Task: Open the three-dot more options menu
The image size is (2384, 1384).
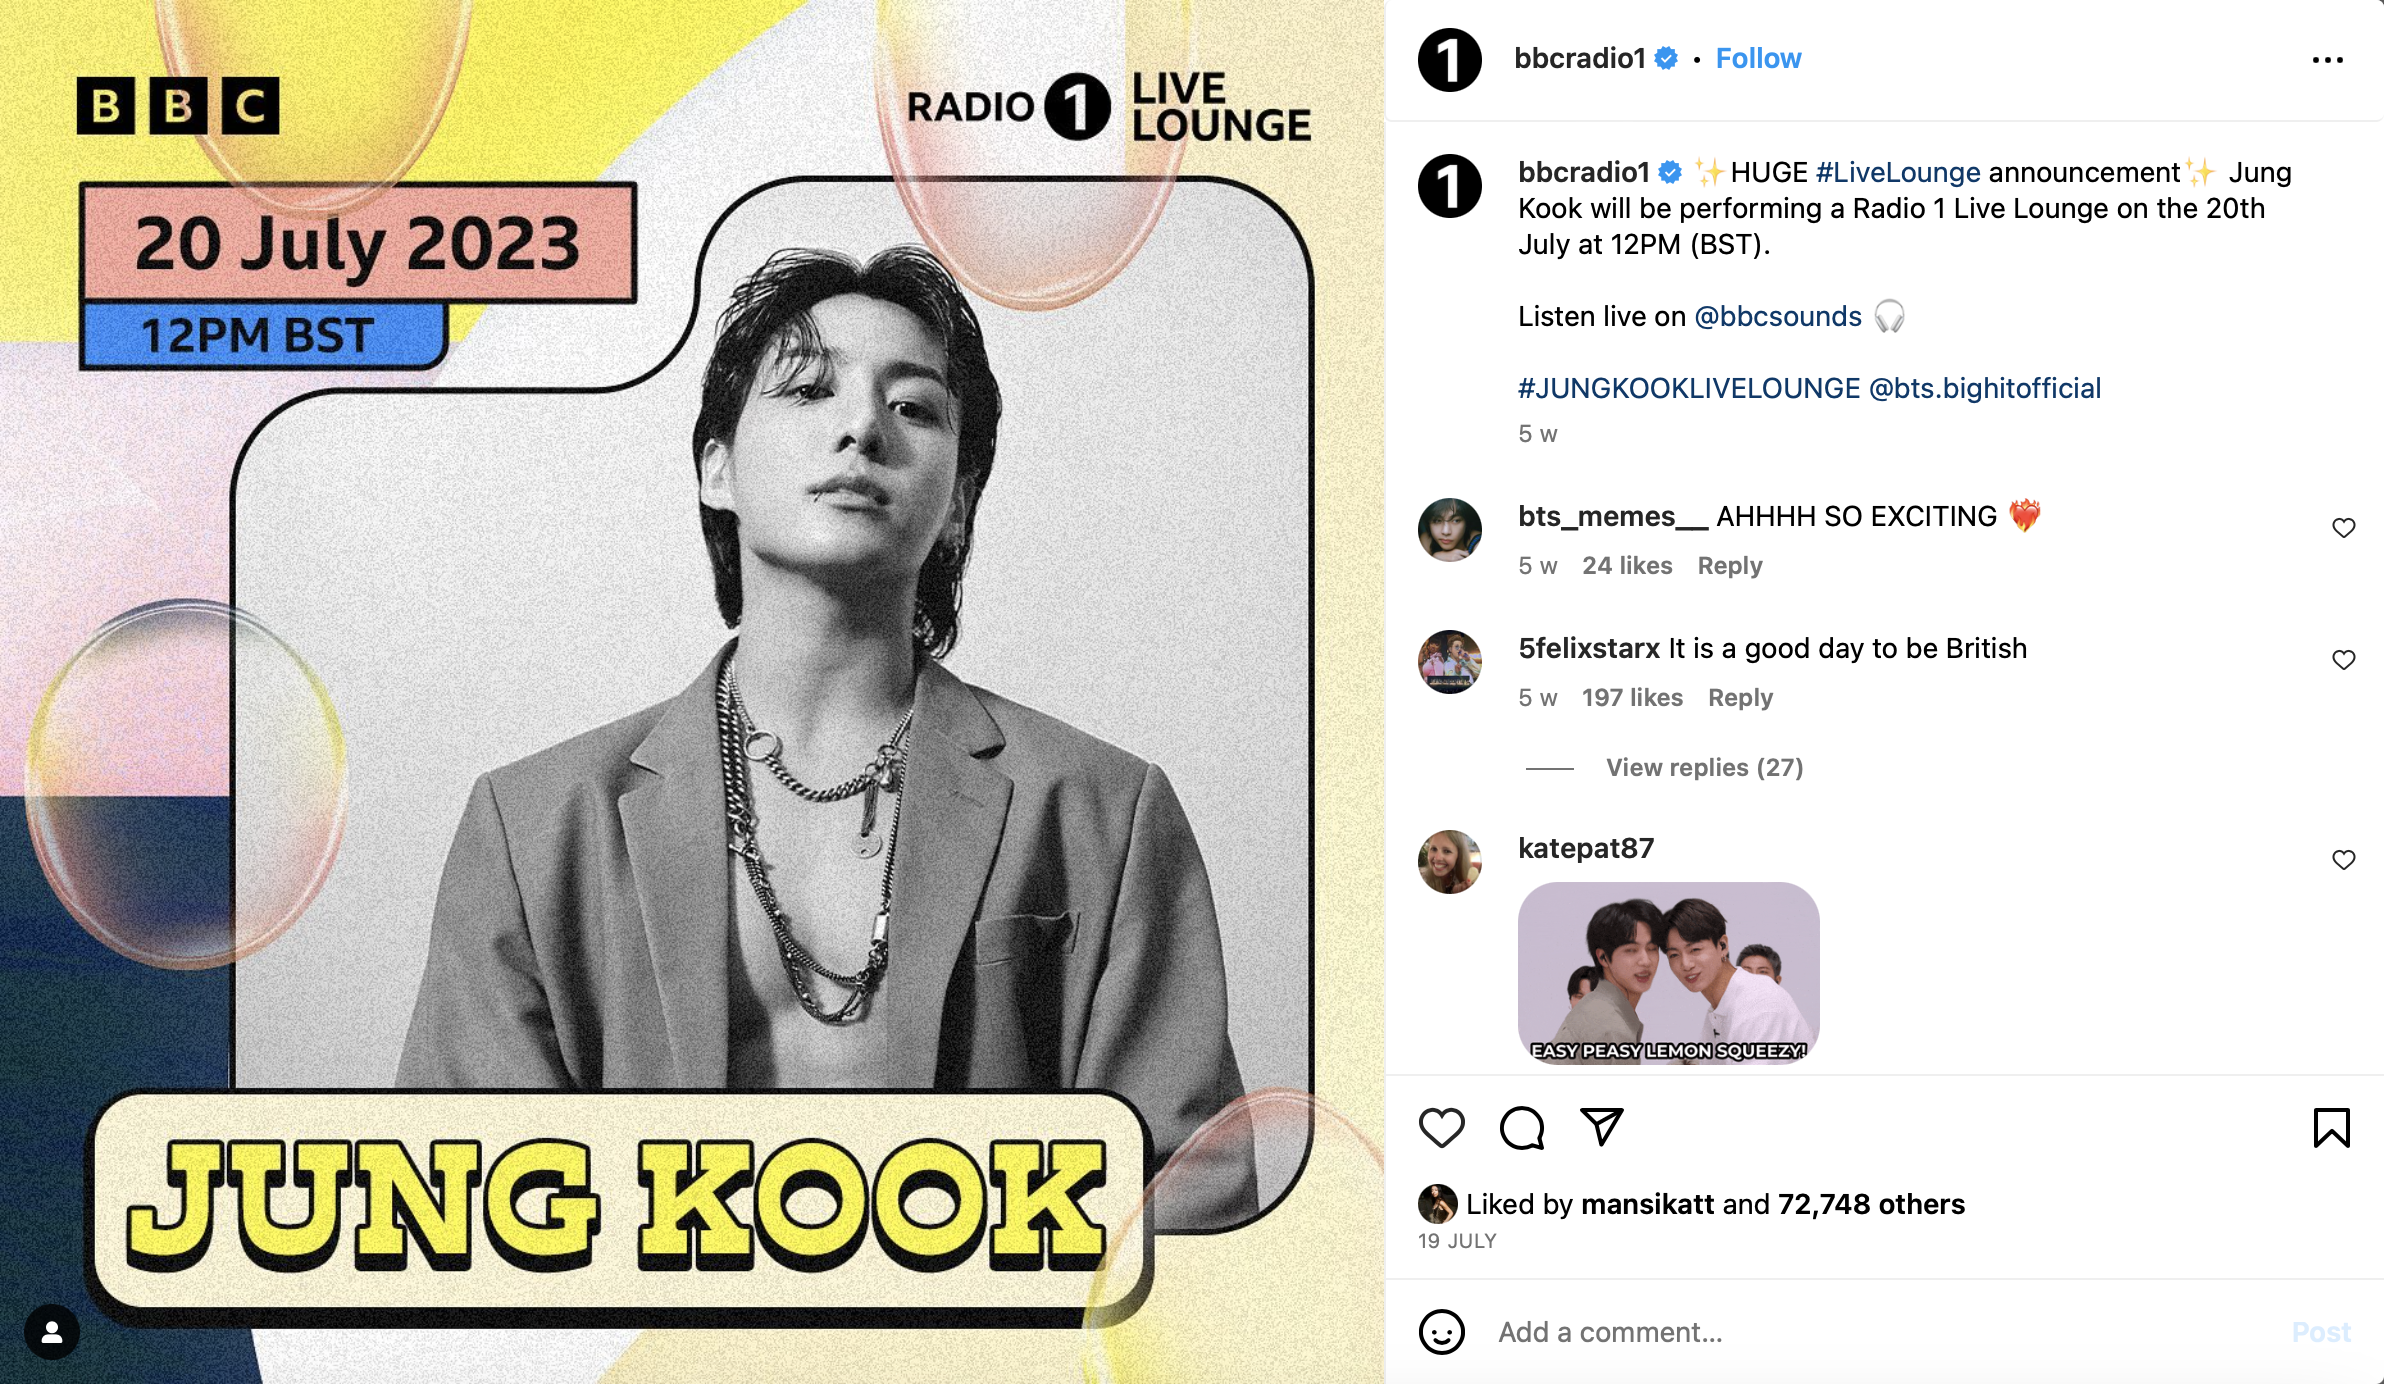Action: coord(2327,60)
